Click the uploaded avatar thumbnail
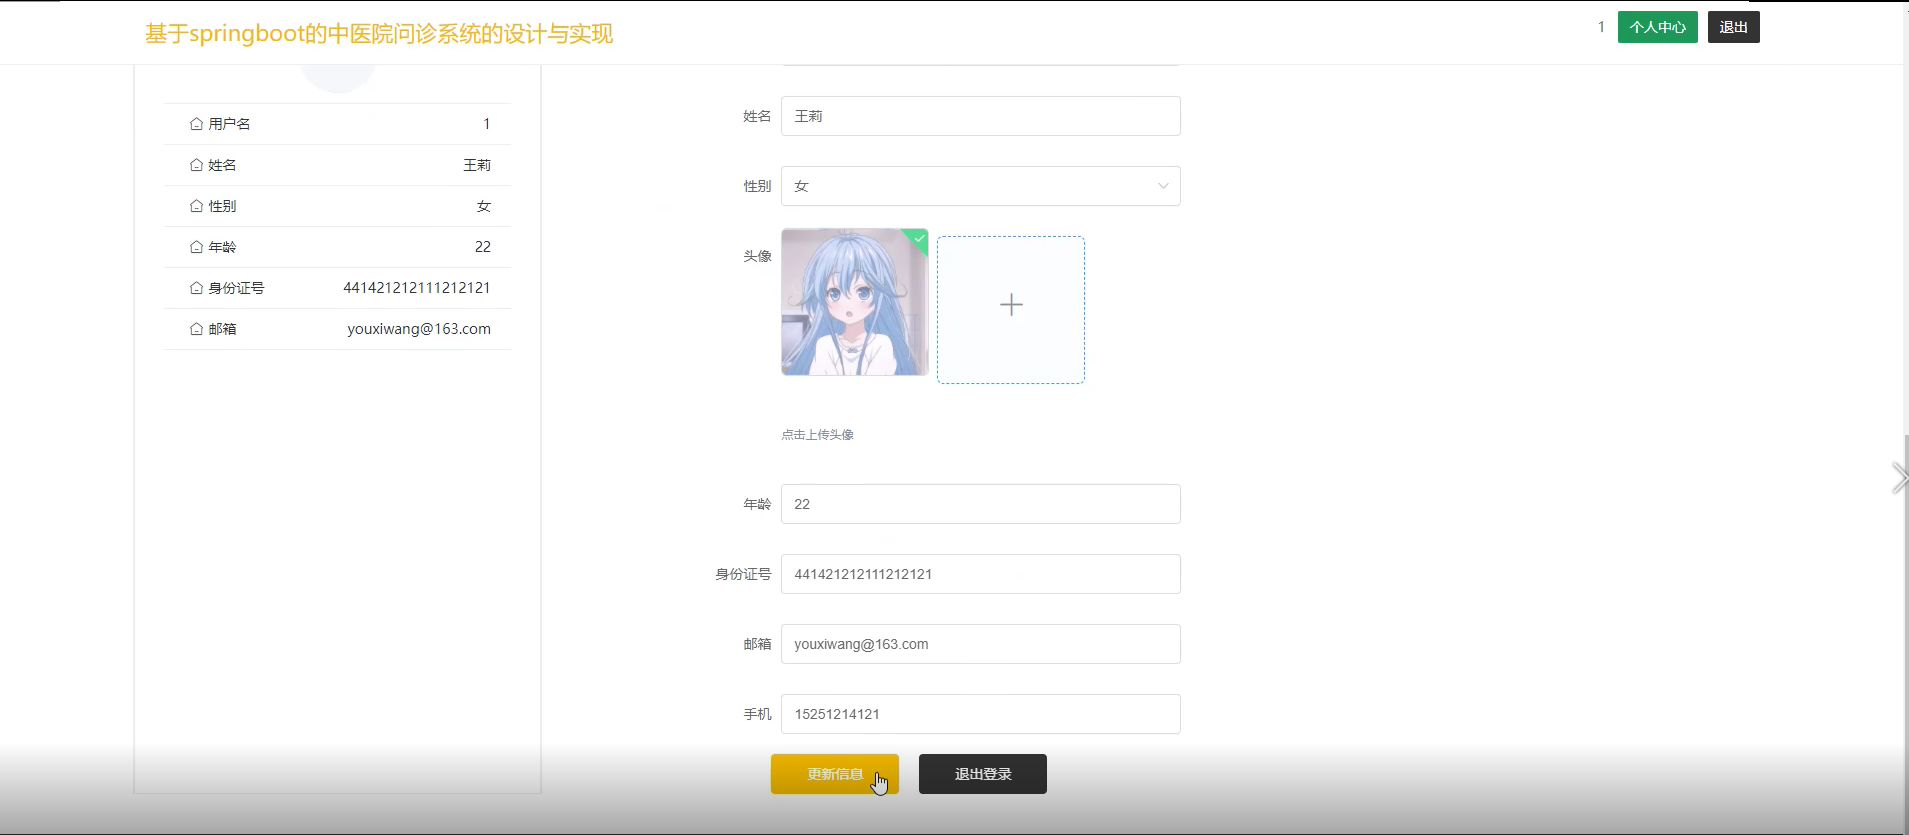1909x835 pixels. click(855, 302)
